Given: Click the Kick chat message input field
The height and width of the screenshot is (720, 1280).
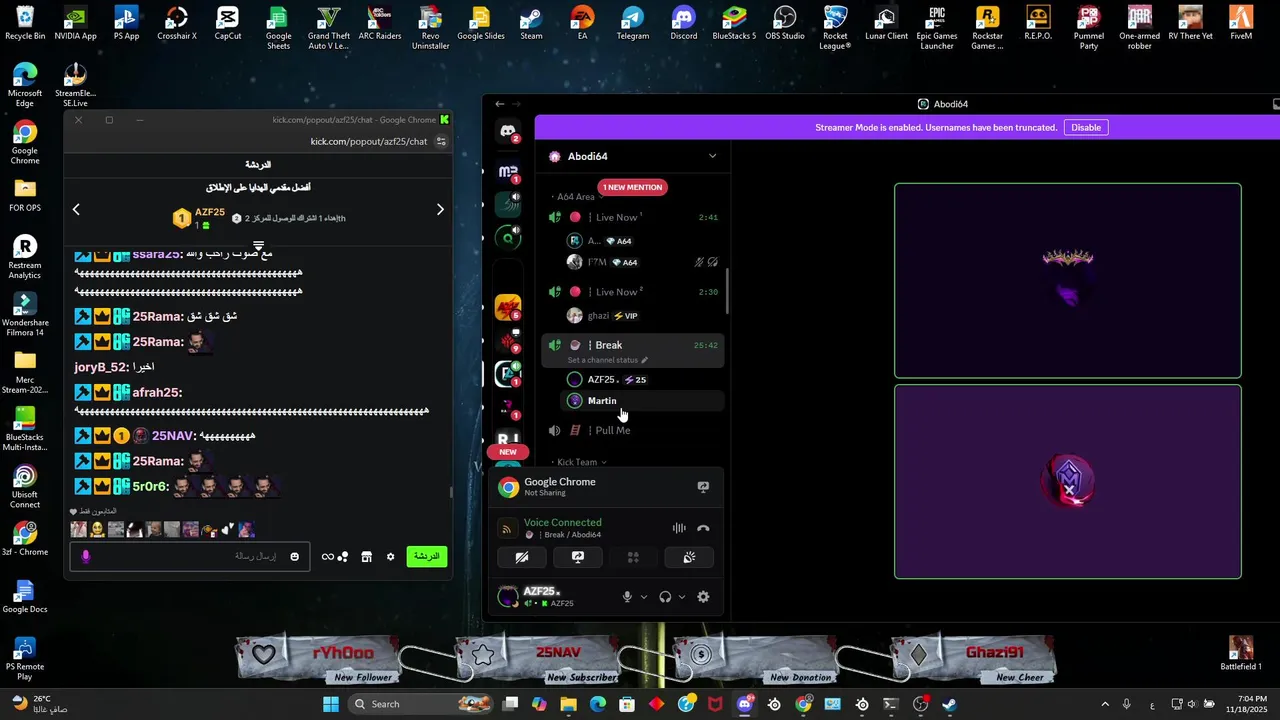Looking at the screenshot, I should (x=189, y=556).
